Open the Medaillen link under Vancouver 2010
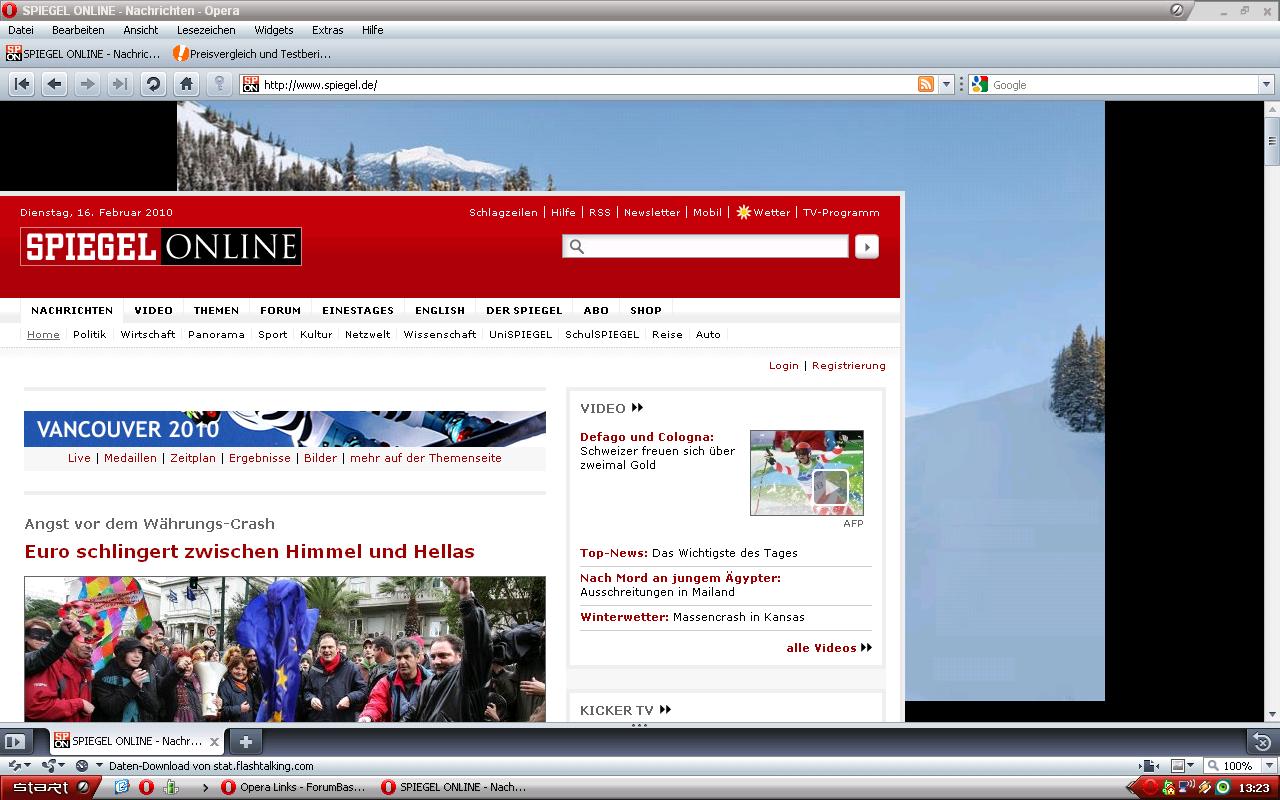 130,458
